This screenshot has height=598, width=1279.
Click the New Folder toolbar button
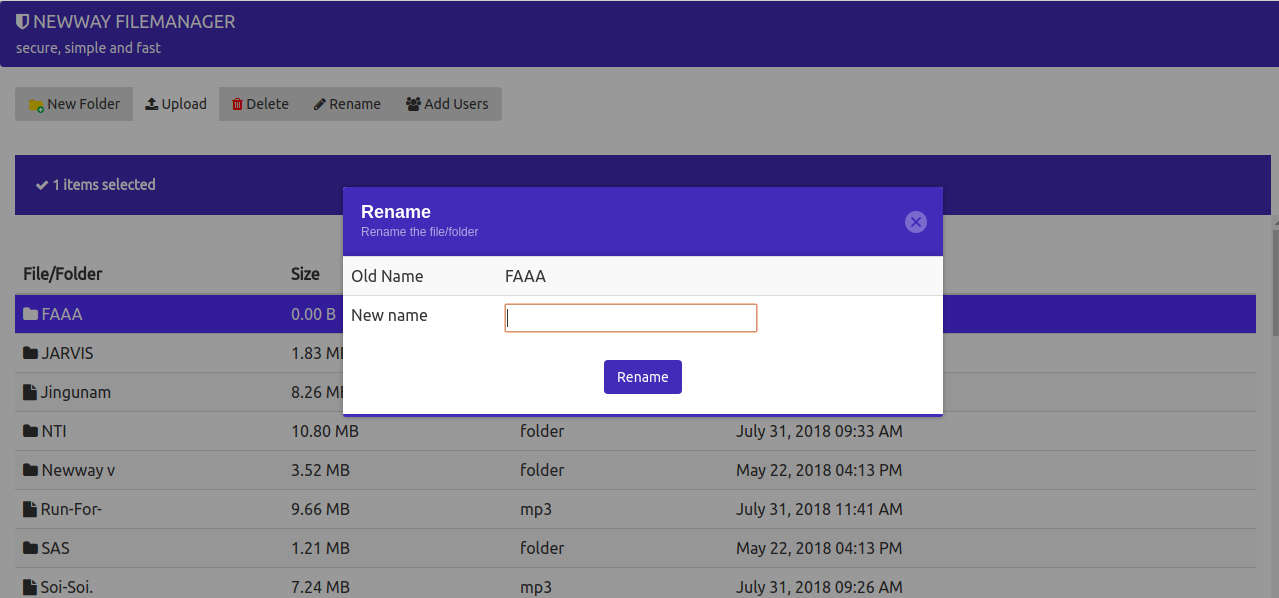74,104
